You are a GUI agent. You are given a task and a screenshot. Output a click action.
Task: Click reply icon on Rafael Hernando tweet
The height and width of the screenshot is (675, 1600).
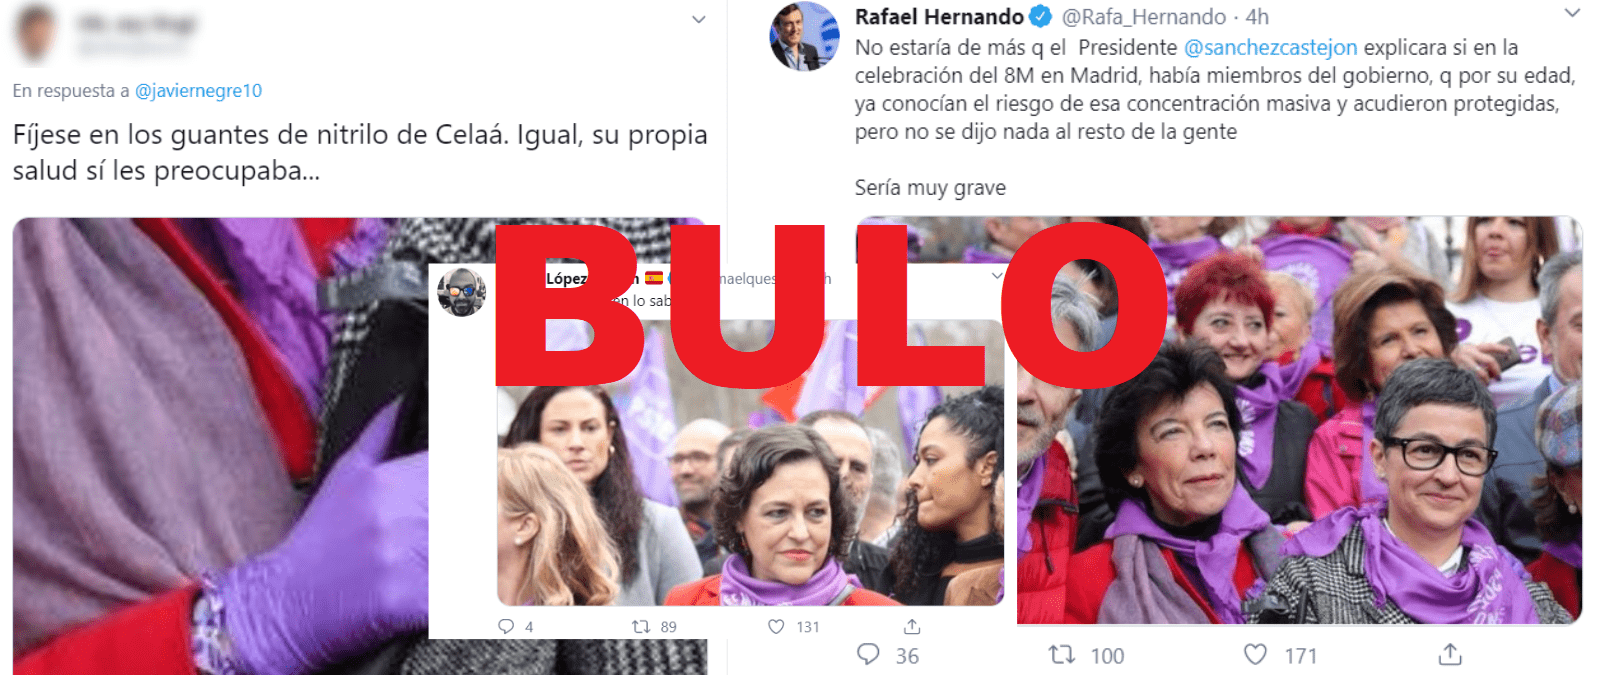[868, 655]
